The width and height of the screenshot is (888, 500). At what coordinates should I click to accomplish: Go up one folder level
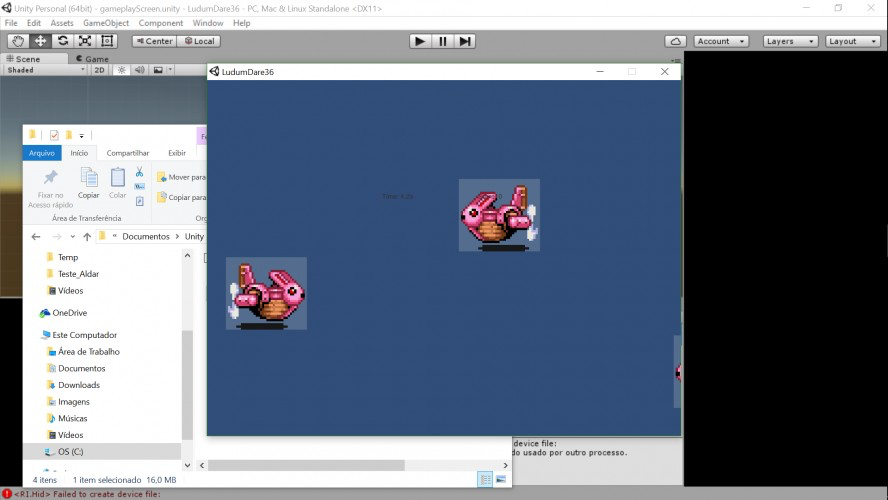click(87, 237)
